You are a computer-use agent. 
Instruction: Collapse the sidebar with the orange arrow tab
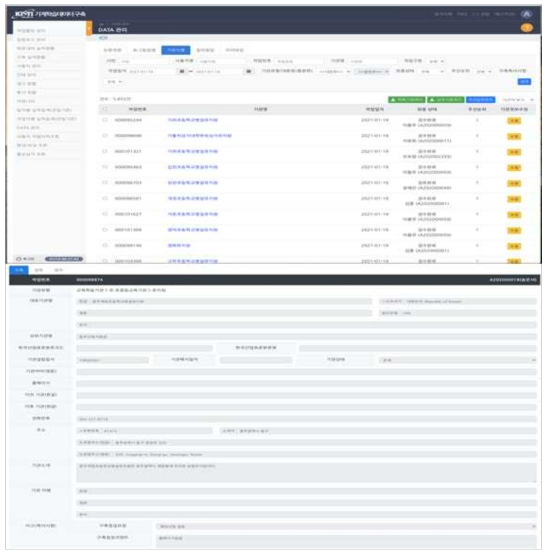89,28
